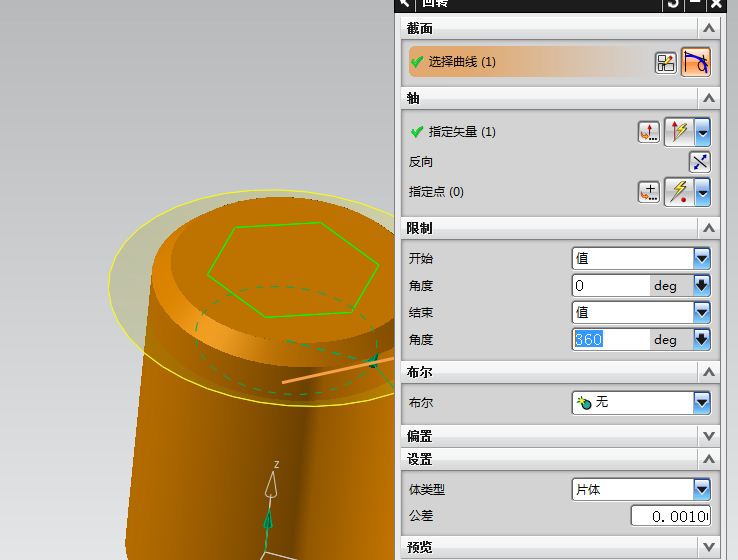Click the inferred vector icon in 轴

pyautogui.click(x=679, y=132)
